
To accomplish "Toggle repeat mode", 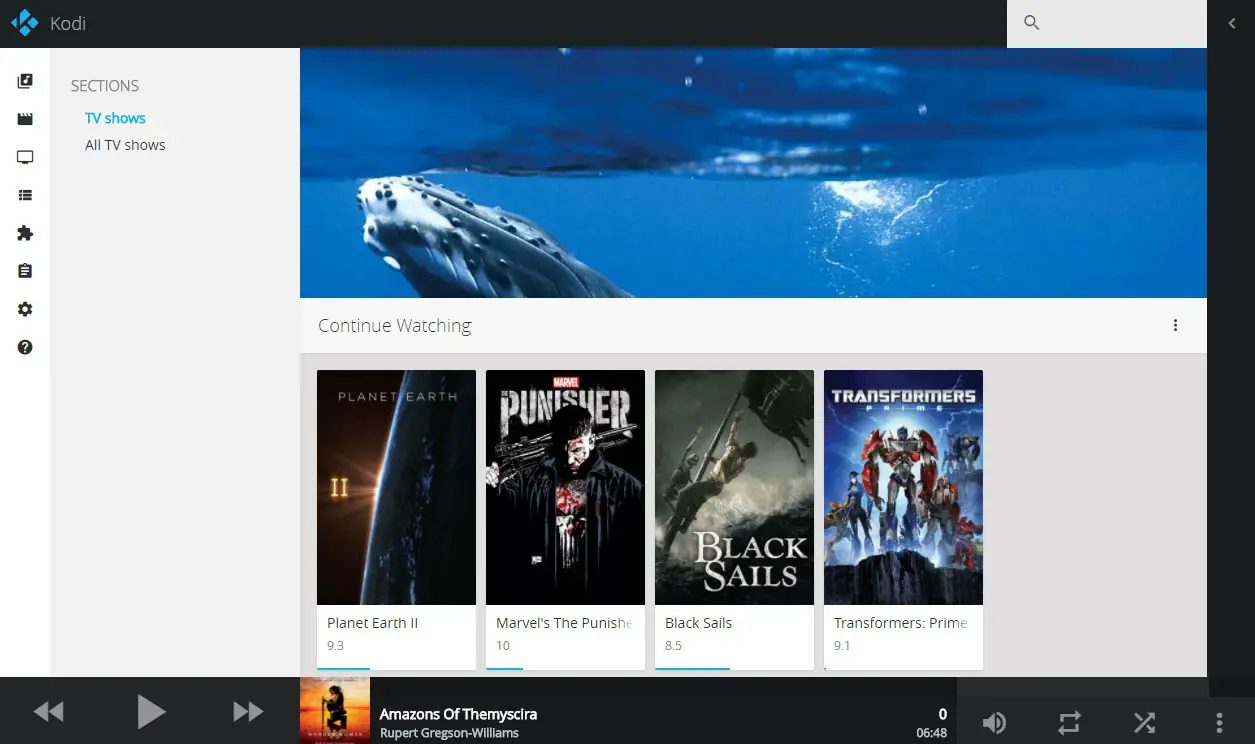I will pos(1069,722).
